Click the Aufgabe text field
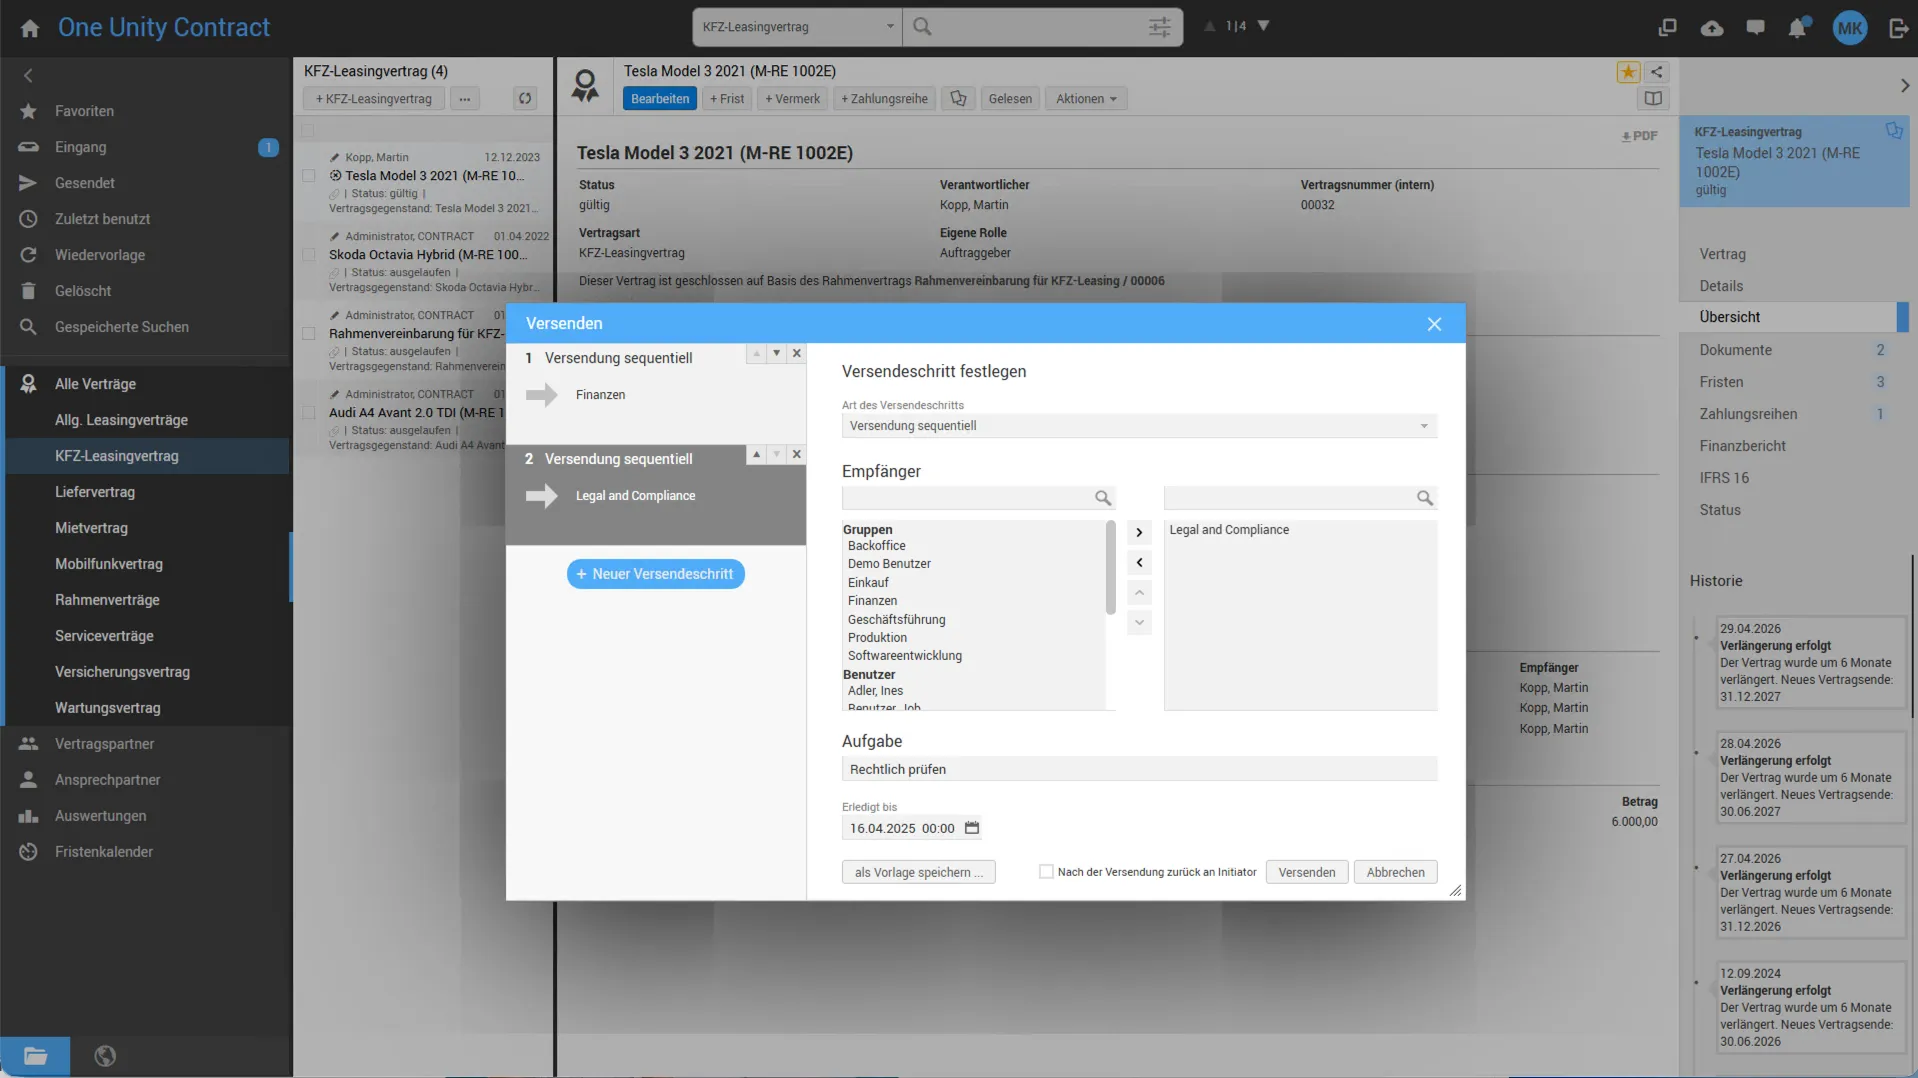Viewport: 1918px width, 1078px height. [x=1139, y=769]
